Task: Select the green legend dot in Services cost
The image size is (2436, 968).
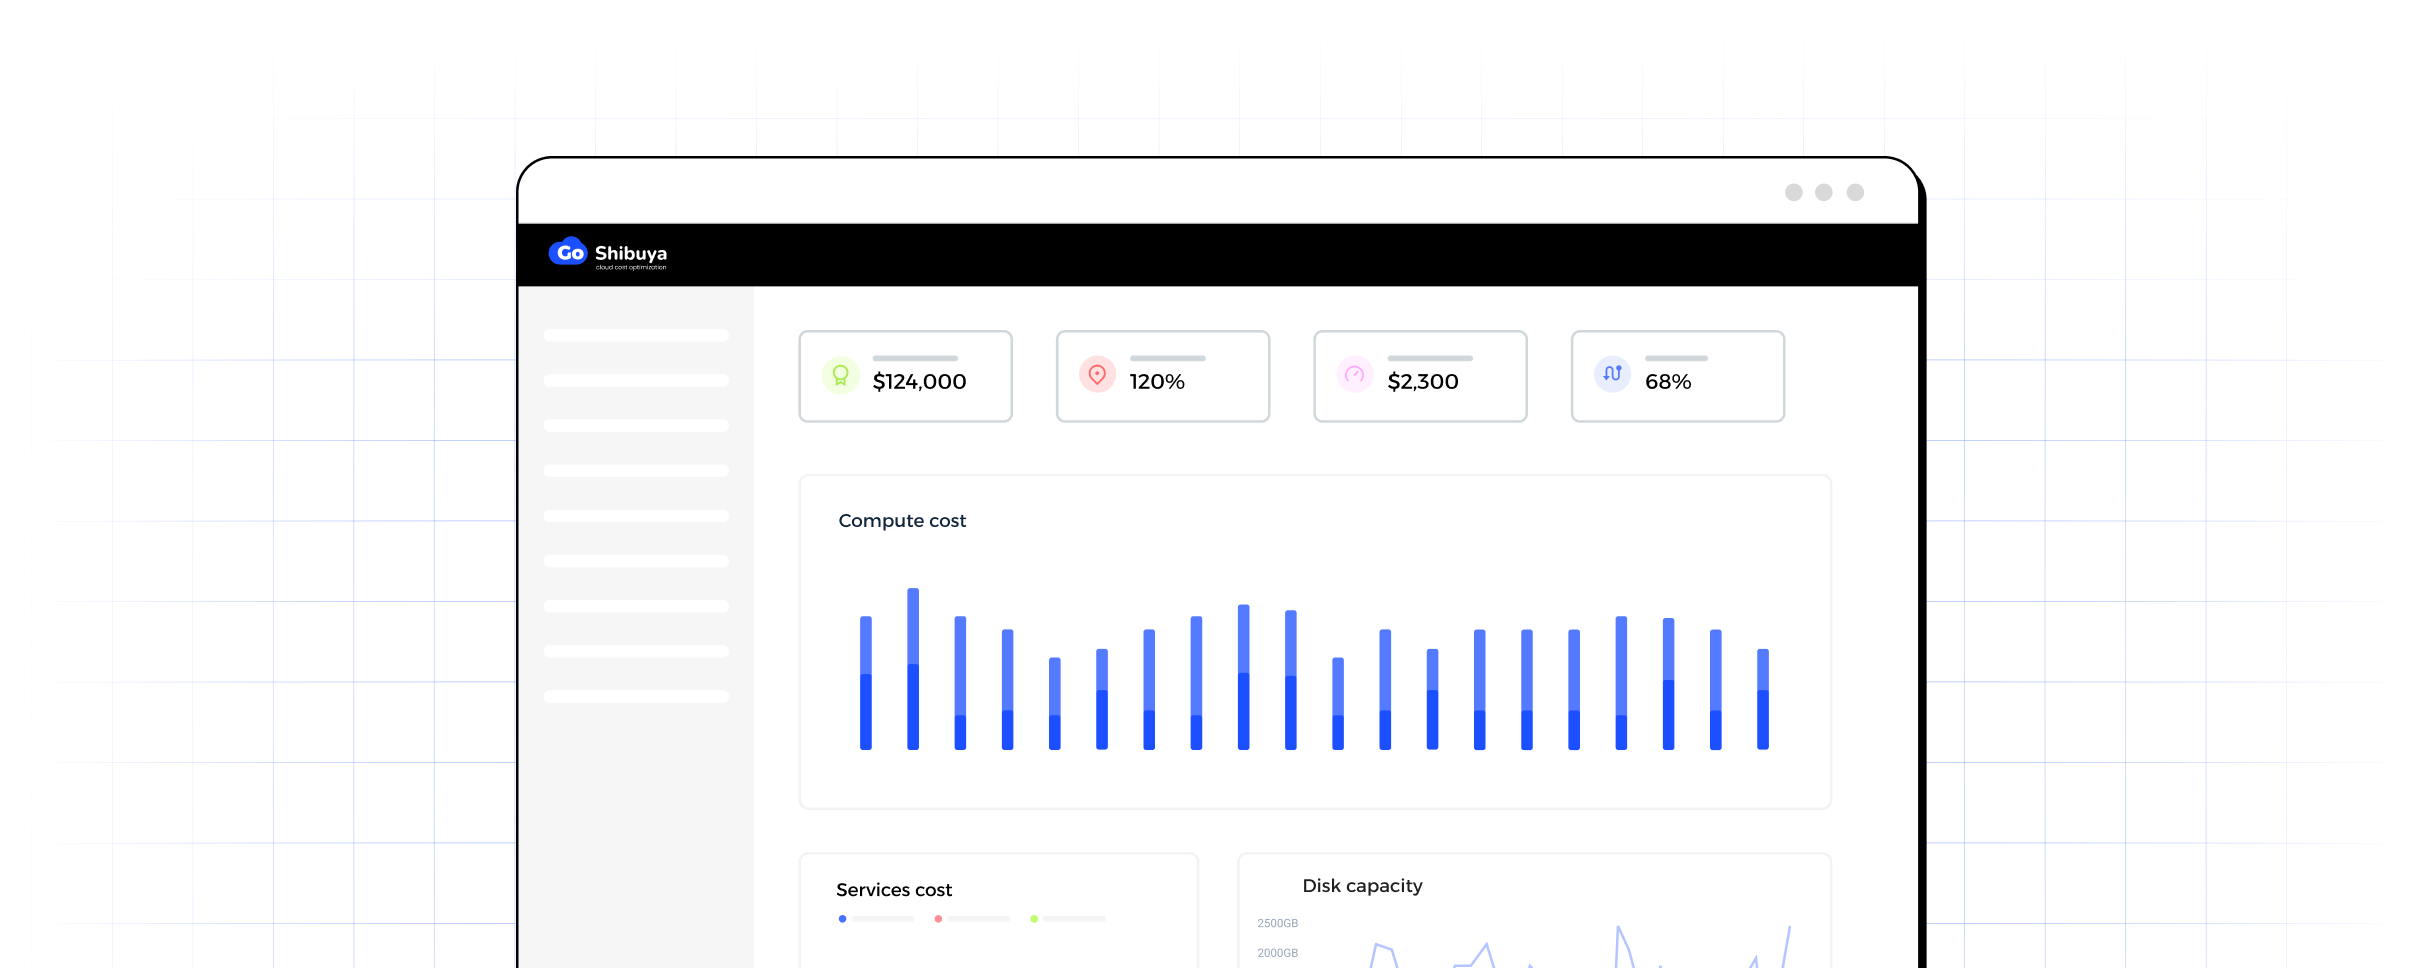Action: tap(1034, 919)
